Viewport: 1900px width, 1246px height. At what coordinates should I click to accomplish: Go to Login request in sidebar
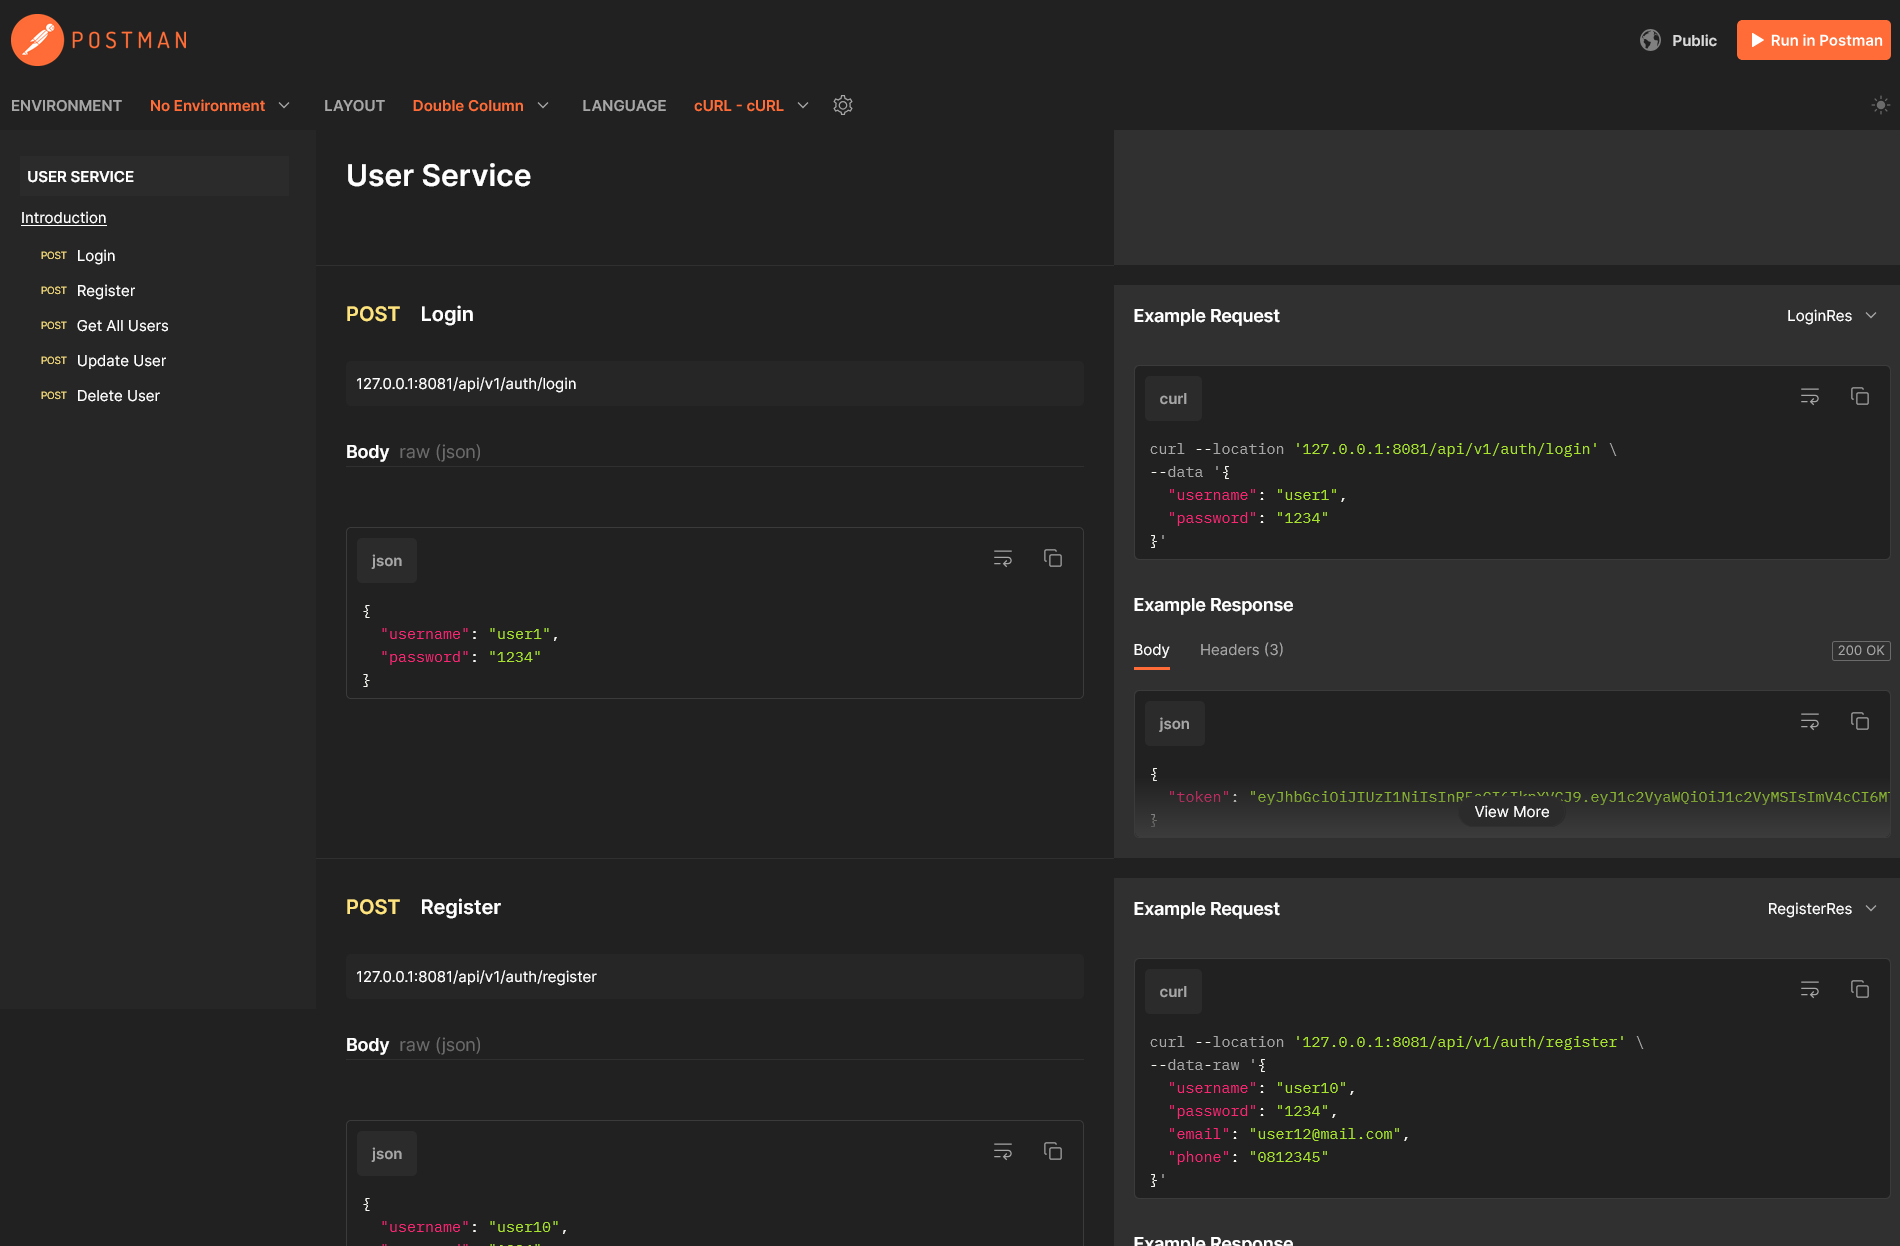pyautogui.click(x=96, y=256)
